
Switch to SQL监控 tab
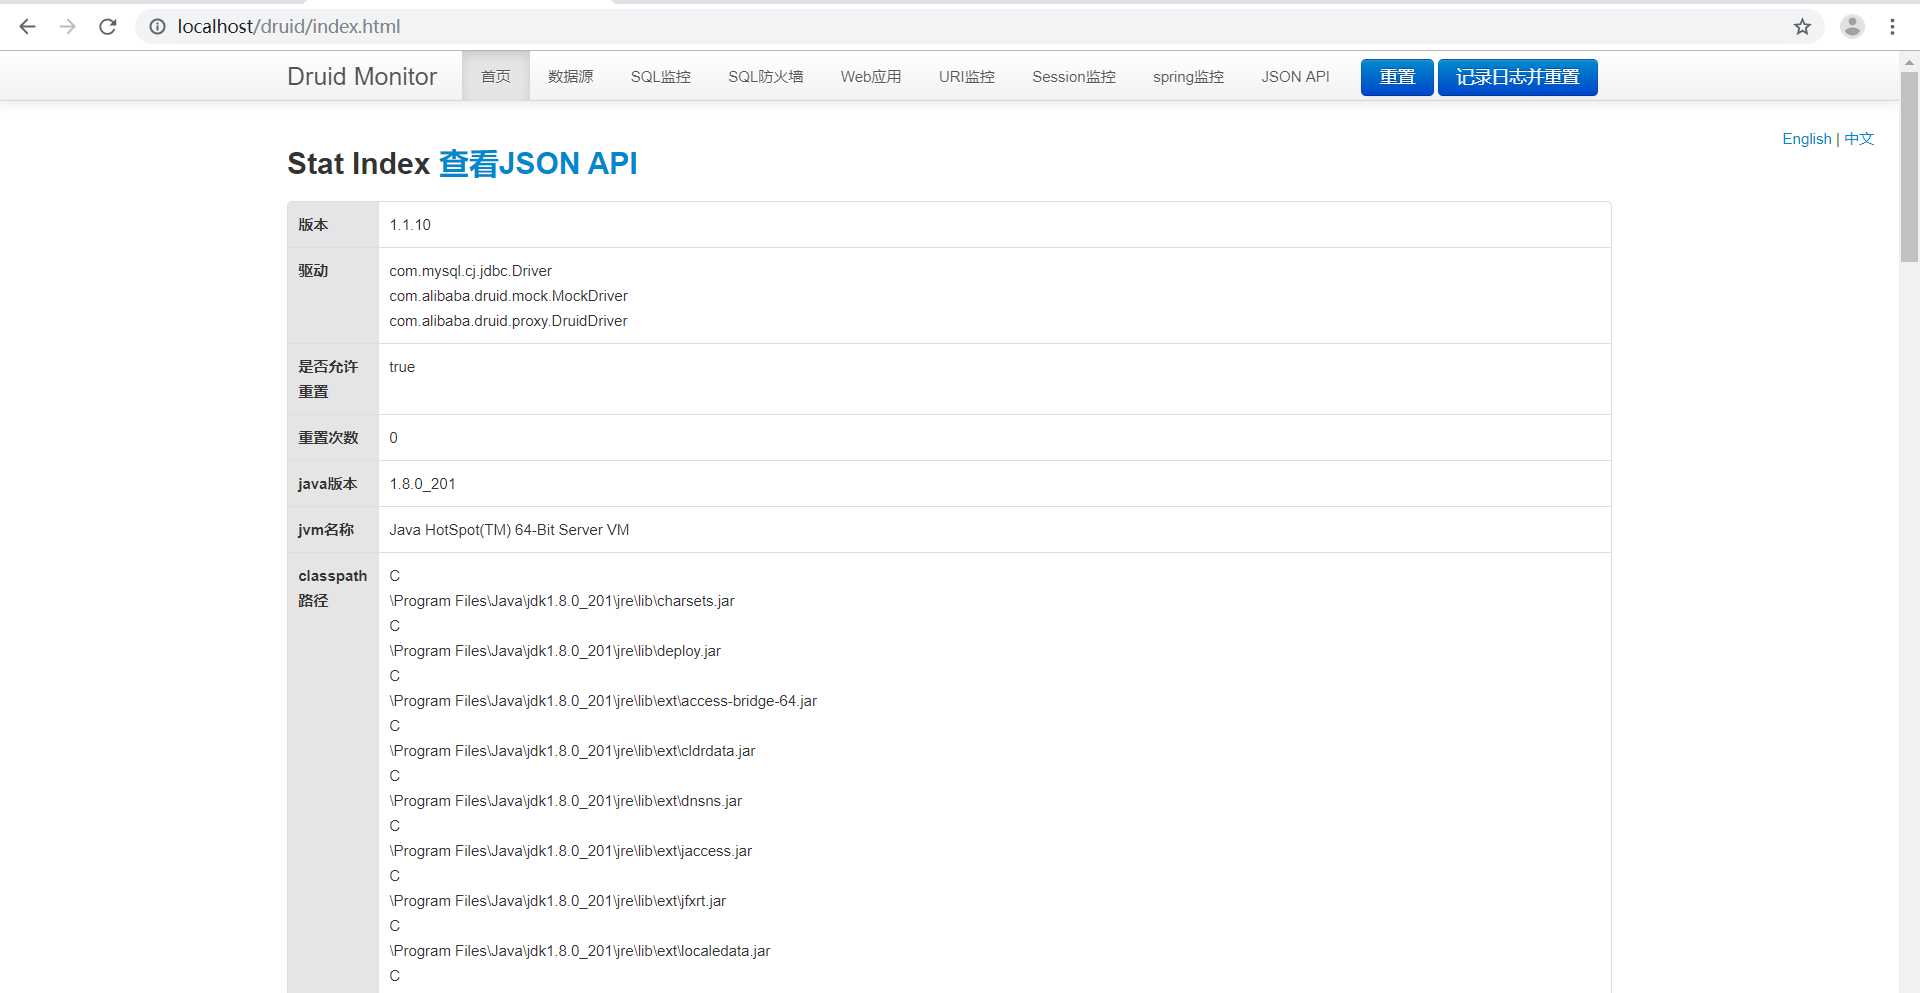click(660, 77)
